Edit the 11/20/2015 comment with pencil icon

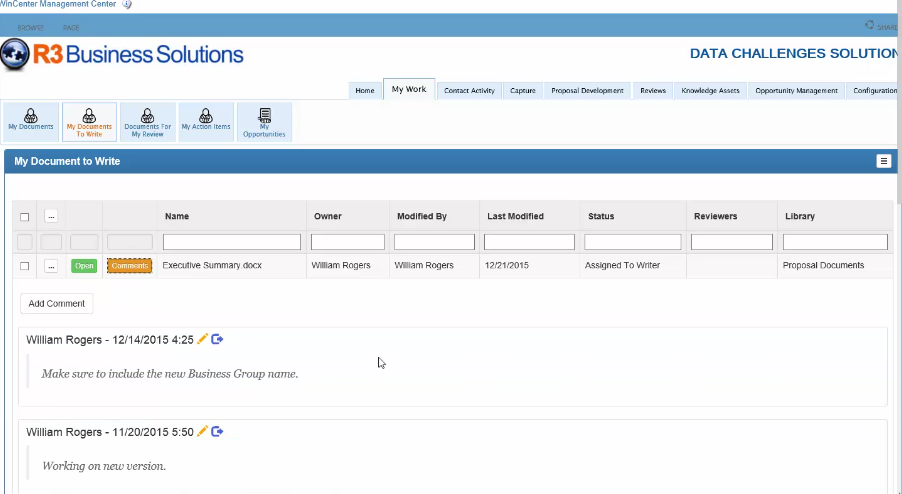202,431
